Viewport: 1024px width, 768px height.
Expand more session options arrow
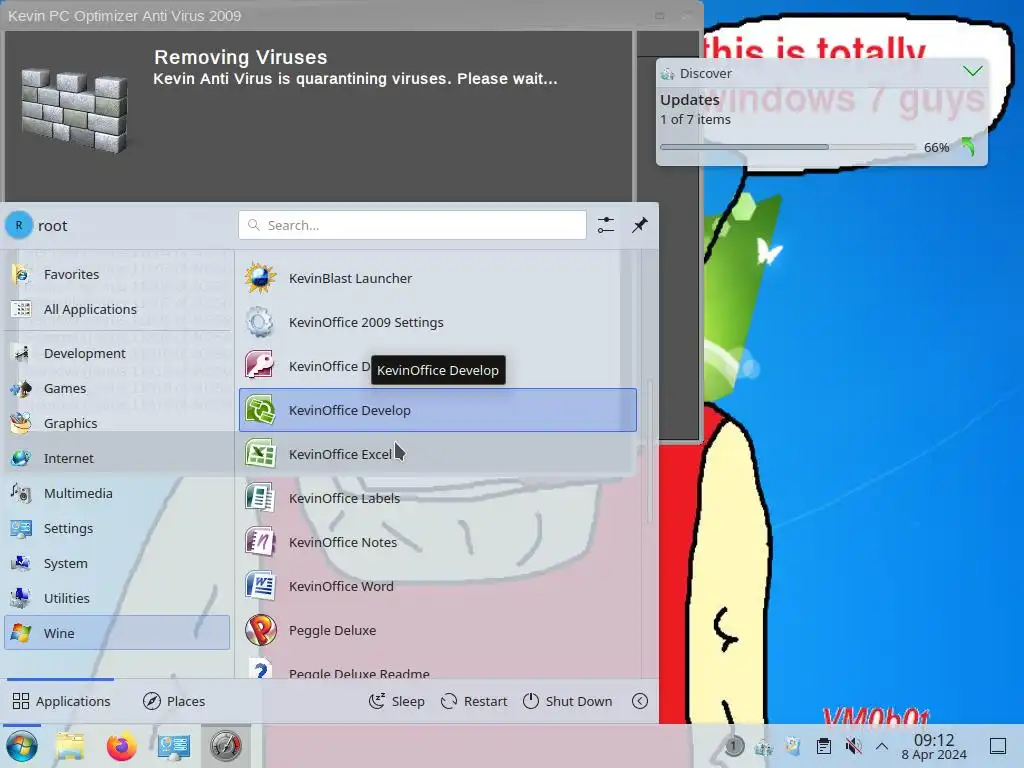640,701
